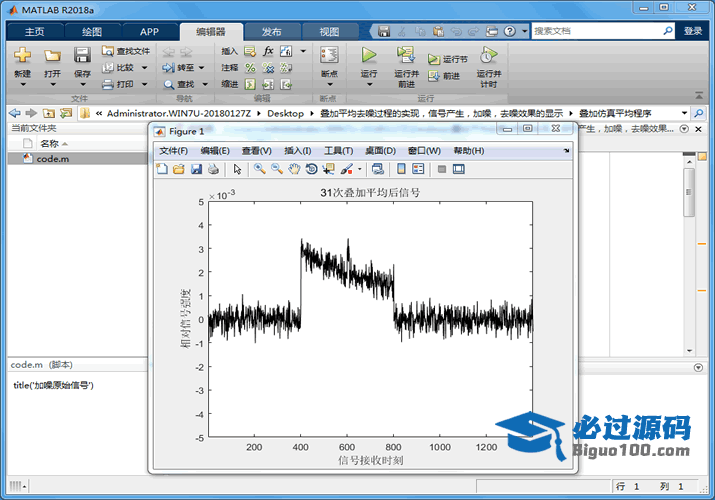Toggle the Zoom Out tool in figure toolbar
The height and width of the screenshot is (500, 715).
277,169
